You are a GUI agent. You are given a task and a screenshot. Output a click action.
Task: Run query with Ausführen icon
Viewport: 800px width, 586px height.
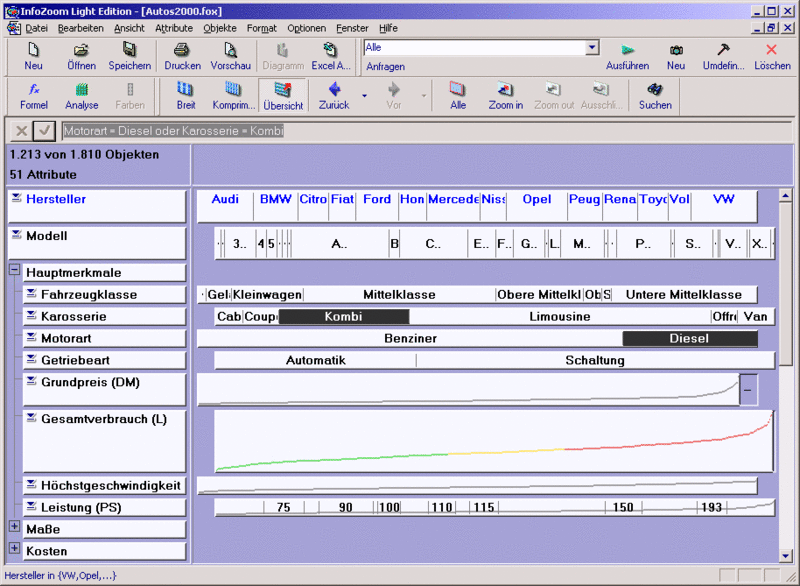(x=628, y=57)
